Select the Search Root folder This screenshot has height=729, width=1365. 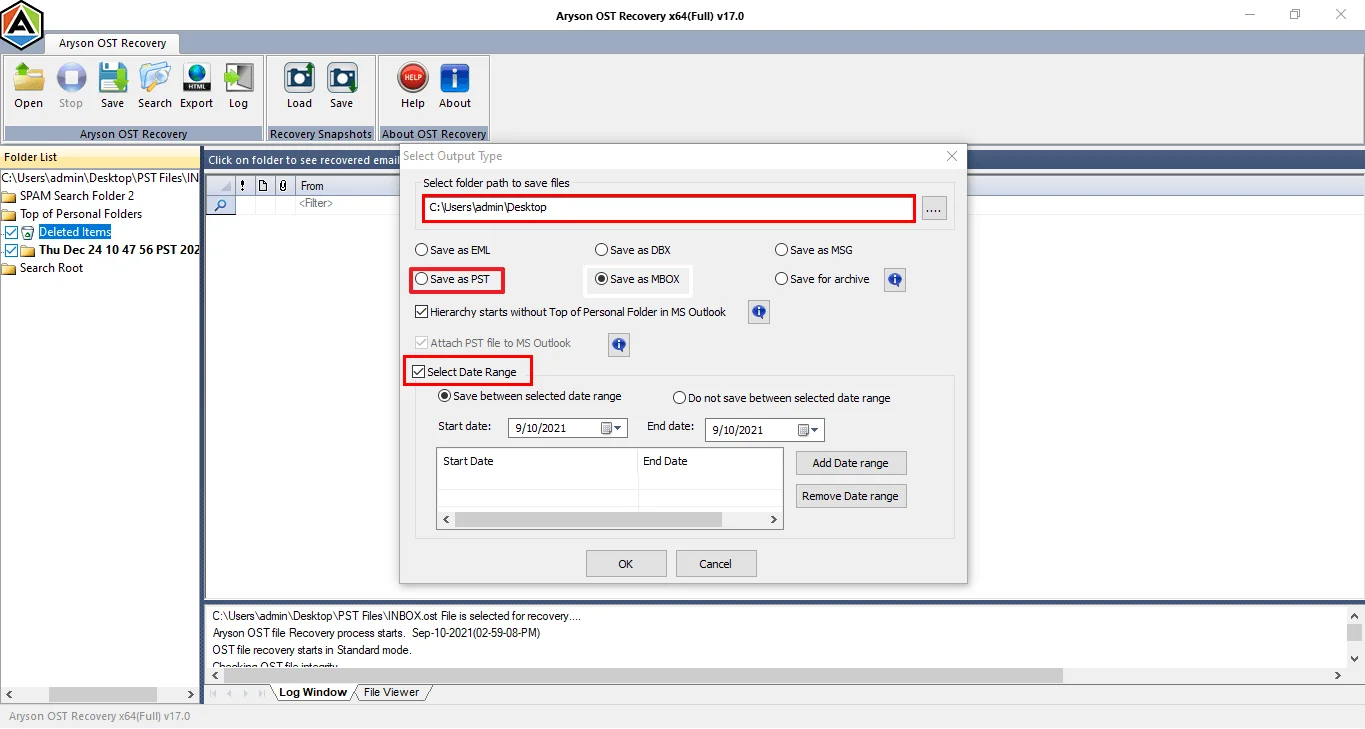pyautogui.click(x=52, y=268)
